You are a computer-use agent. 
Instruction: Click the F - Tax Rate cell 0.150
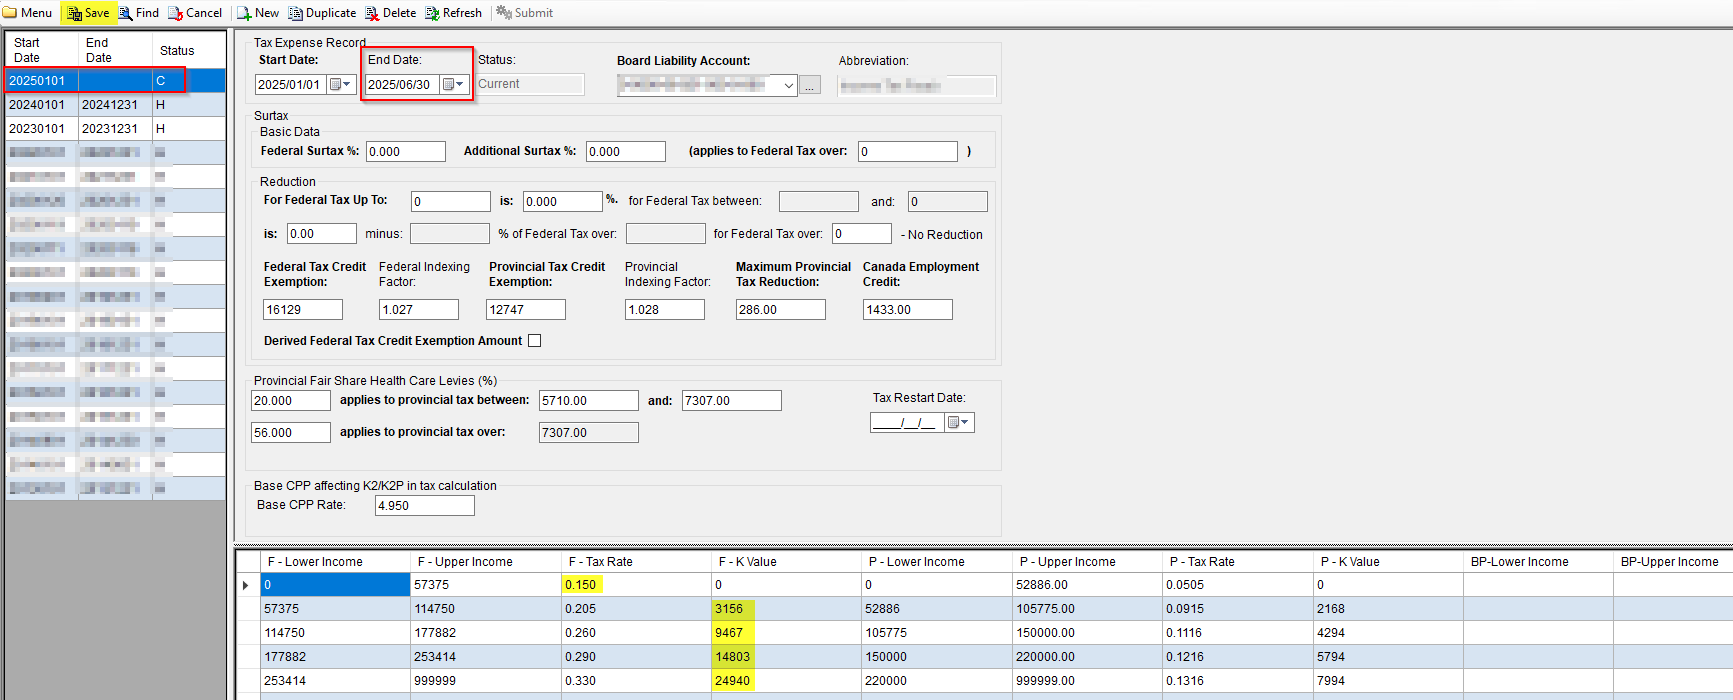coord(636,585)
